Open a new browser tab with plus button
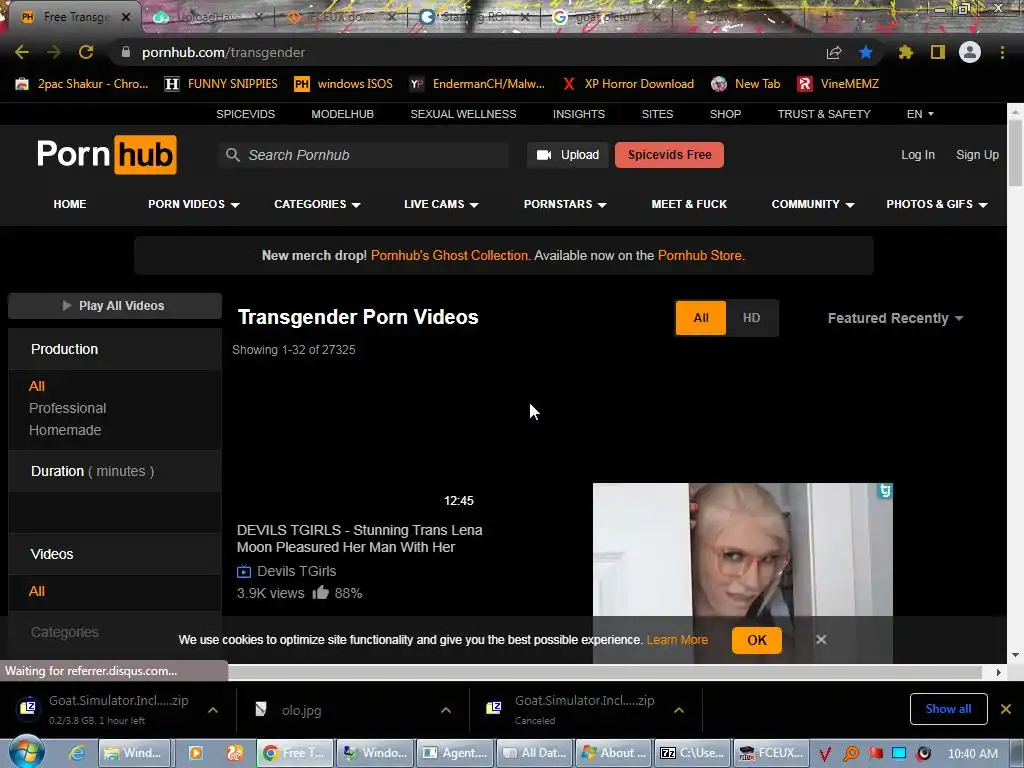Viewport: 1024px width, 768px height. [x=826, y=18]
